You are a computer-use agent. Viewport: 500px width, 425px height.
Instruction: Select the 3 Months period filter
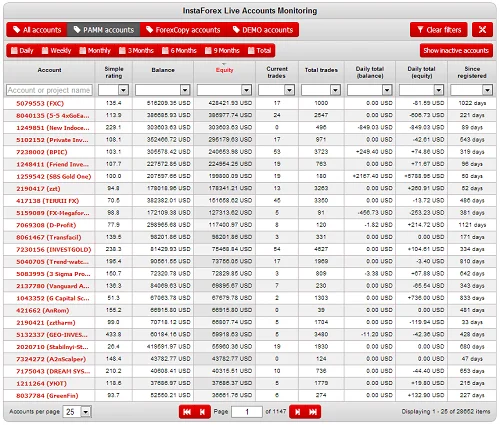coord(136,51)
